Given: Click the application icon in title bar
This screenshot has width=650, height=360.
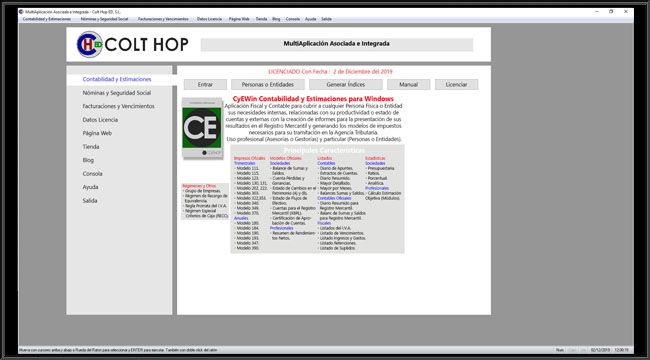Looking at the screenshot, I should tap(21, 12).
